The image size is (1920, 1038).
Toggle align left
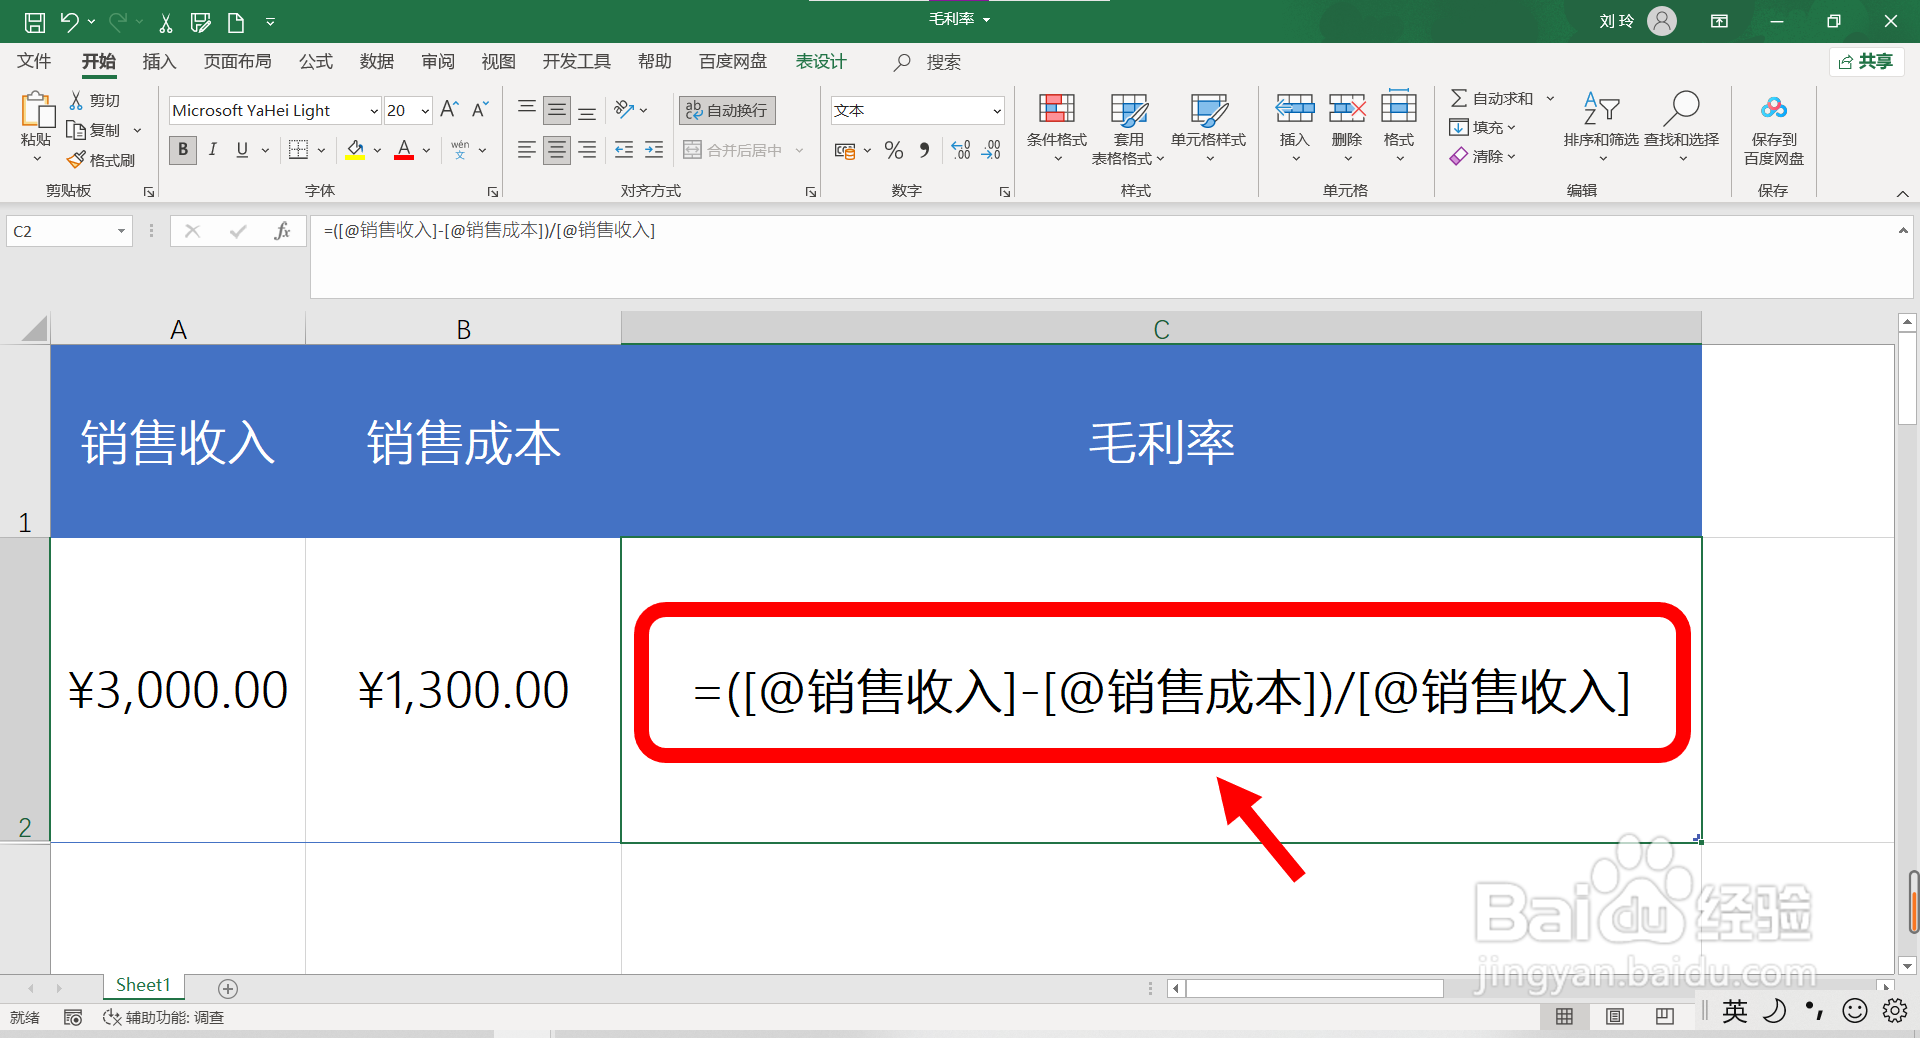(x=527, y=150)
